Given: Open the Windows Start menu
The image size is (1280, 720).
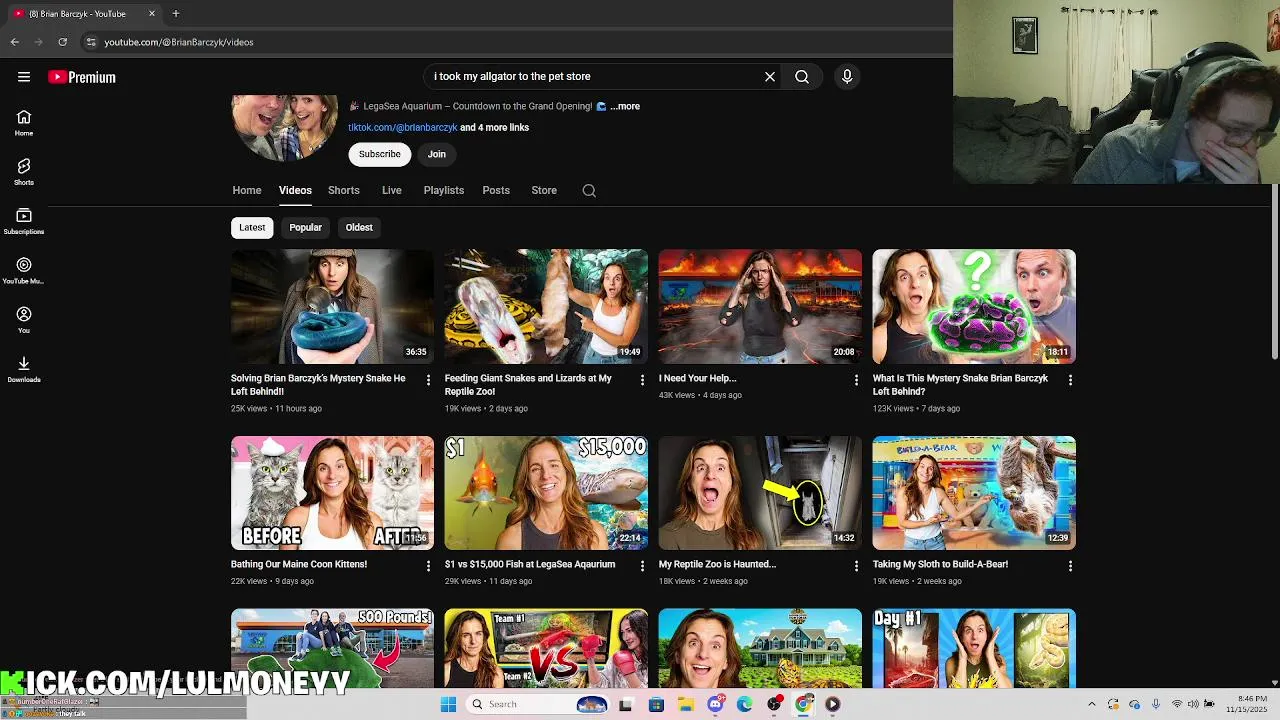Looking at the screenshot, I should pos(448,704).
